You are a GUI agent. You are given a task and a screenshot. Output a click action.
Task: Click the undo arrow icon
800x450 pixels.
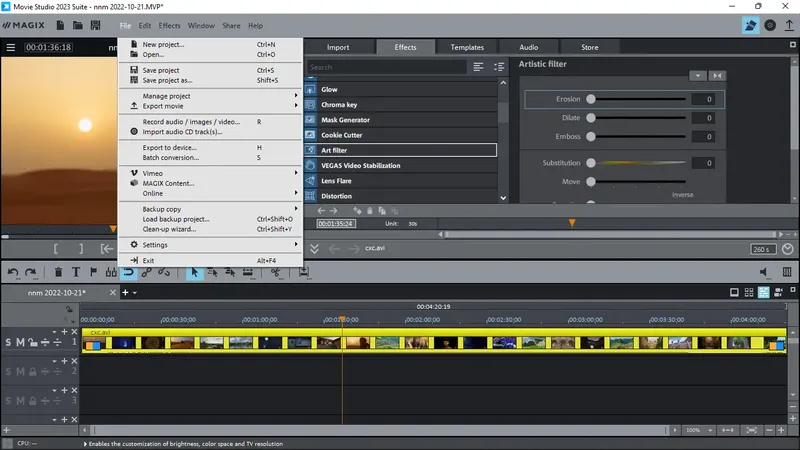click(x=13, y=272)
